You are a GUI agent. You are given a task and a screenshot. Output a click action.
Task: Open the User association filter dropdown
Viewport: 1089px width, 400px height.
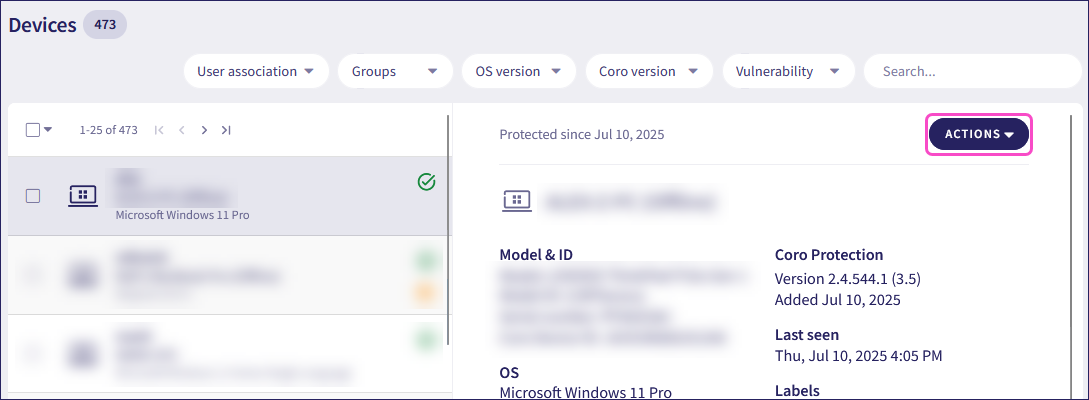(x=256, y=71)
